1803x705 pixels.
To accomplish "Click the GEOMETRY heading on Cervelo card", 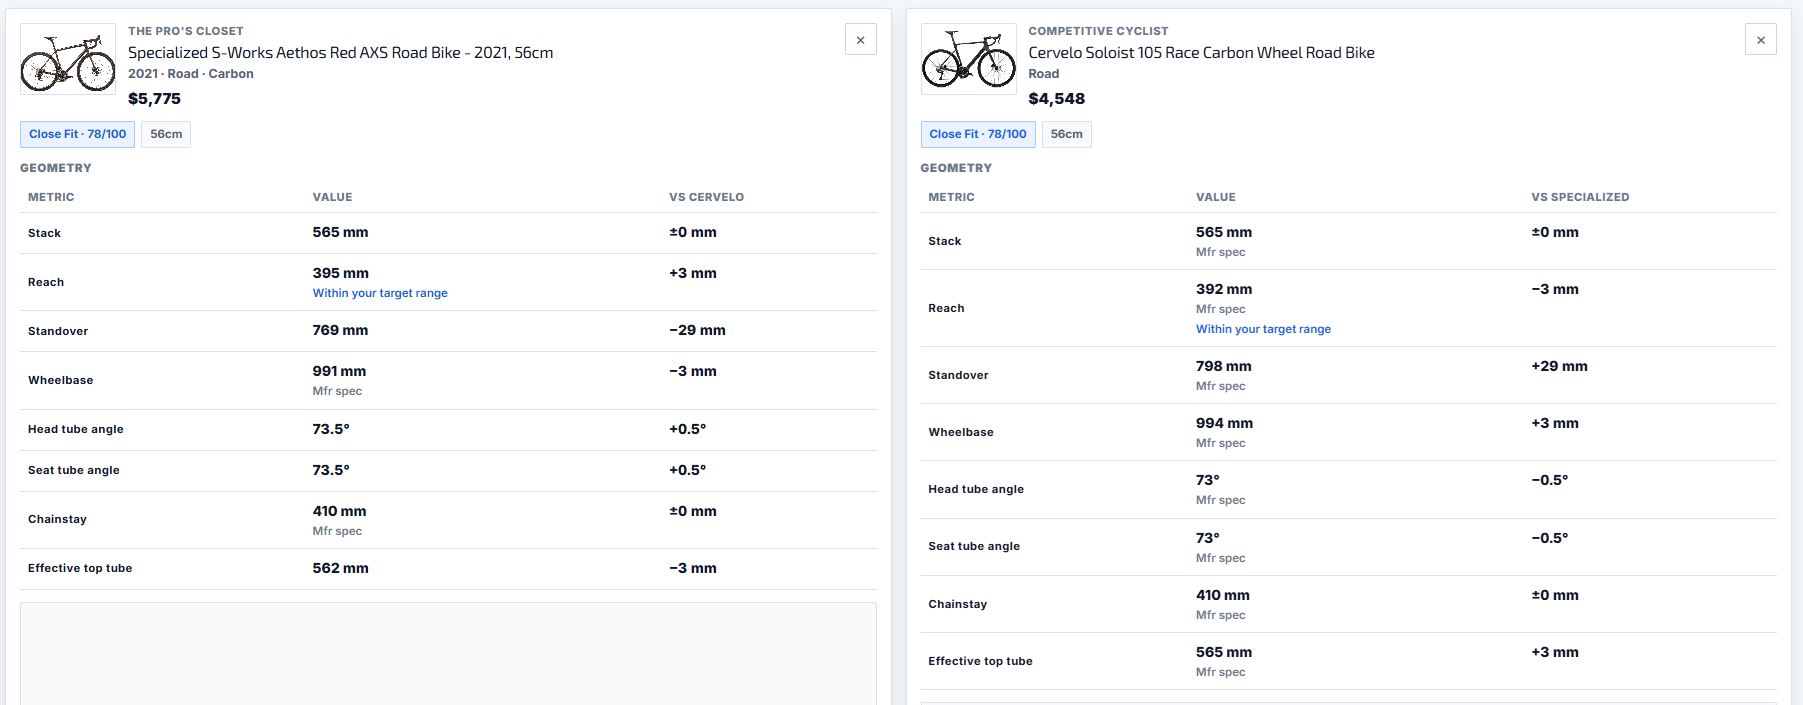I will pyautogui.click(x=956, y=168).
